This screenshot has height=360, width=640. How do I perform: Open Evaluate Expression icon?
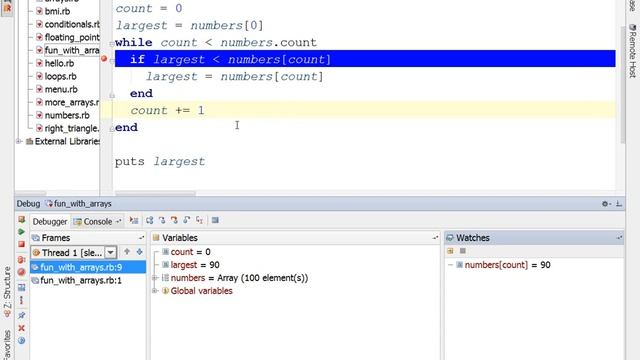click(215, 220)
